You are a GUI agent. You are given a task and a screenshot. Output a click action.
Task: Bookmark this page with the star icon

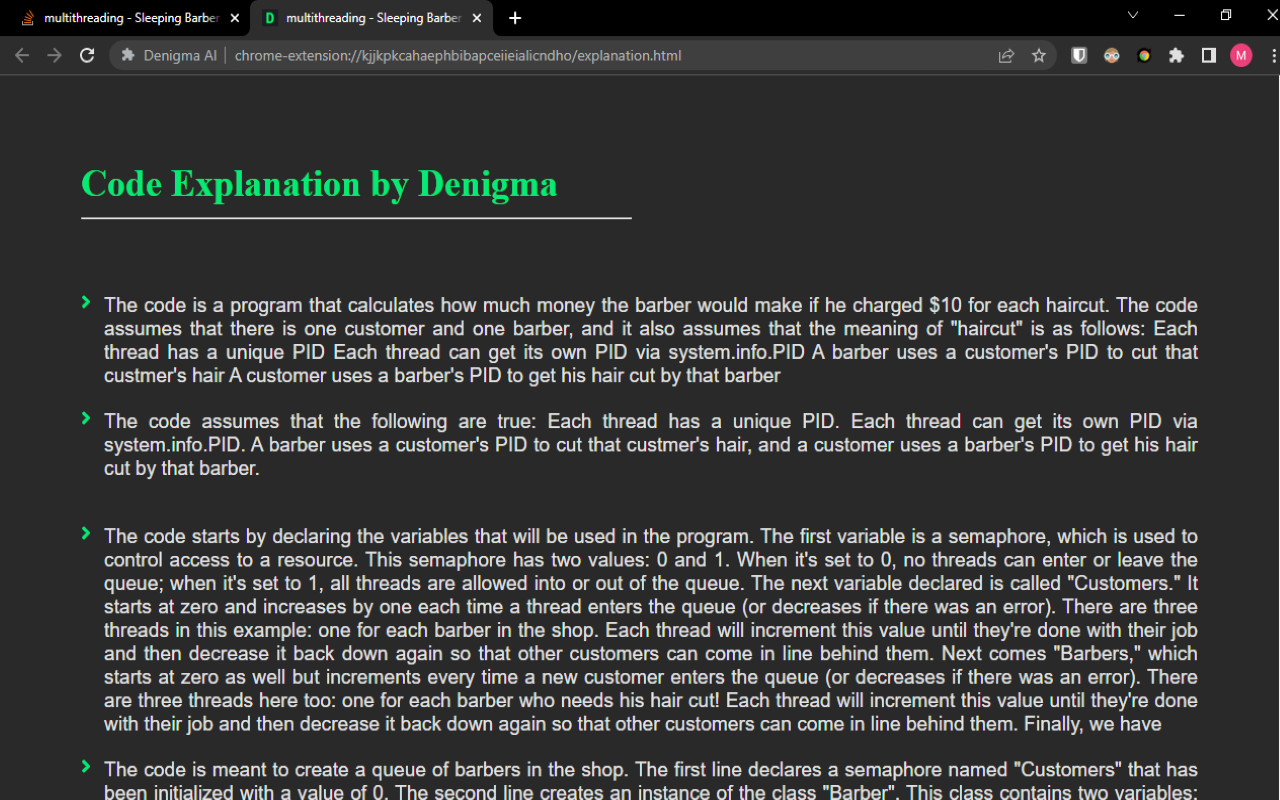1039,56
